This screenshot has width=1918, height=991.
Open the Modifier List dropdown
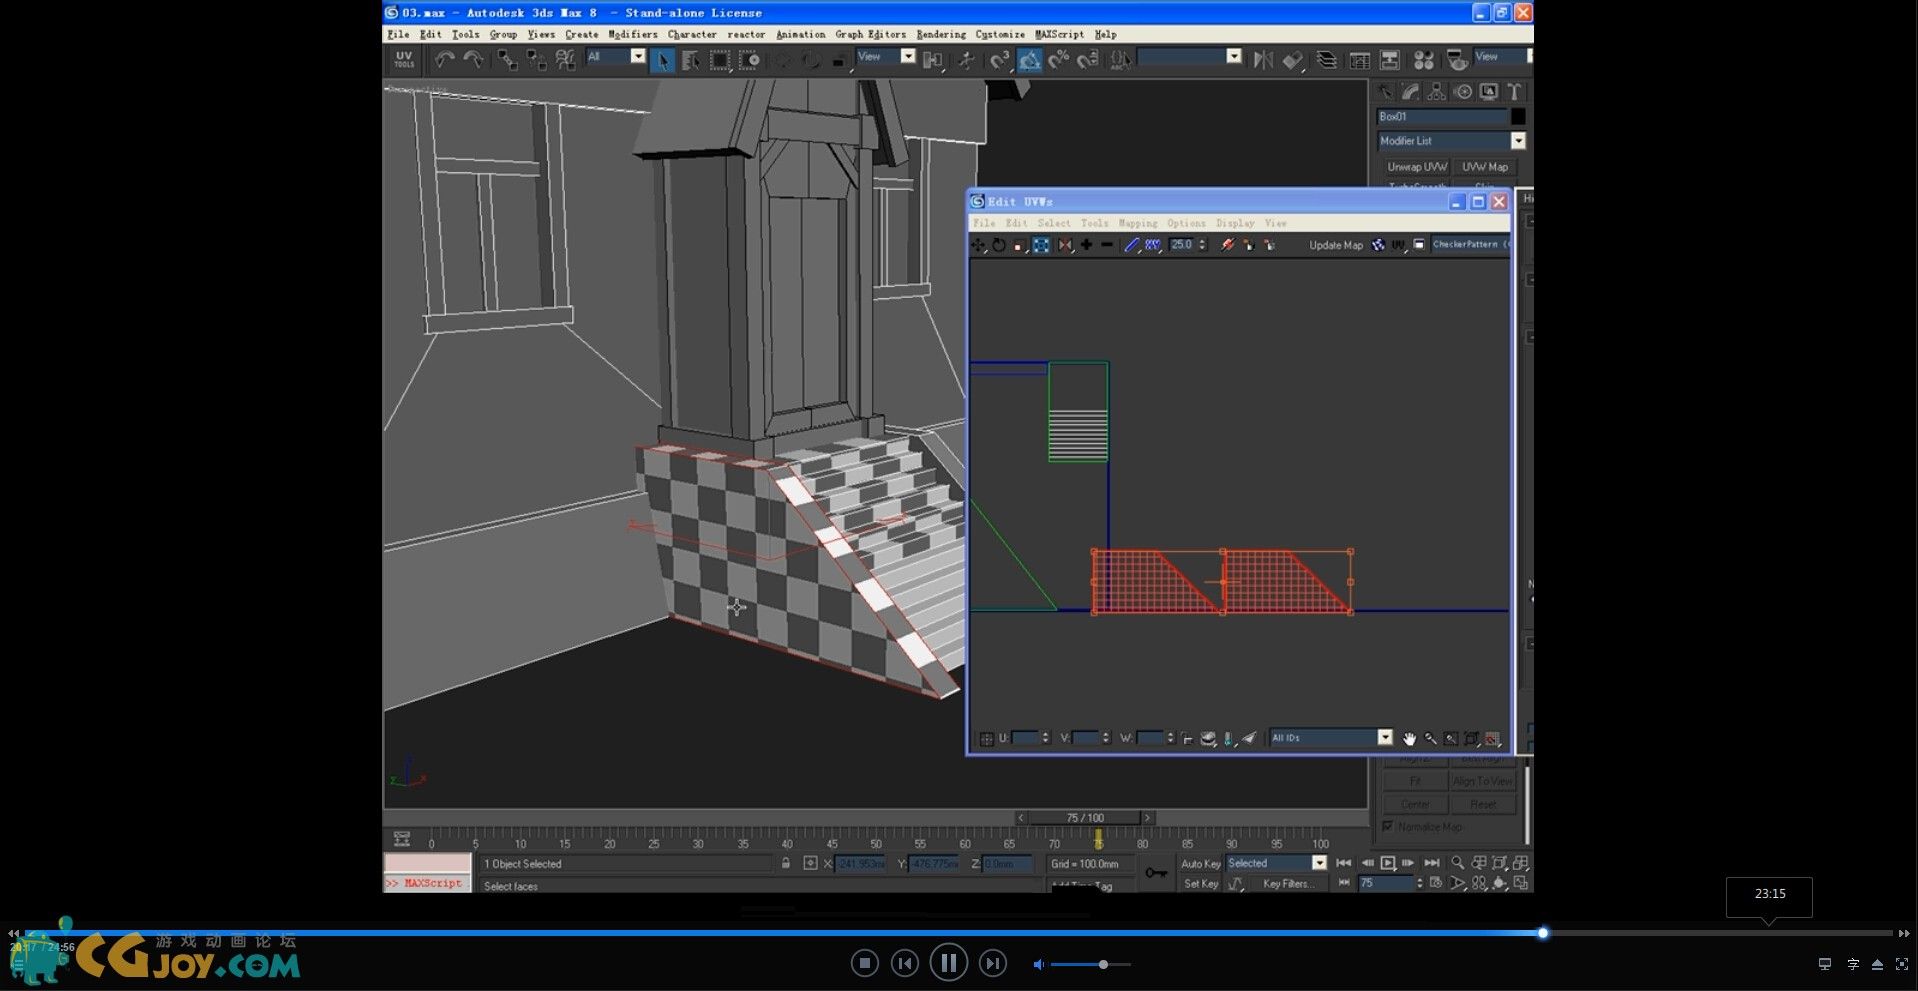click(x=1451, y=141)
